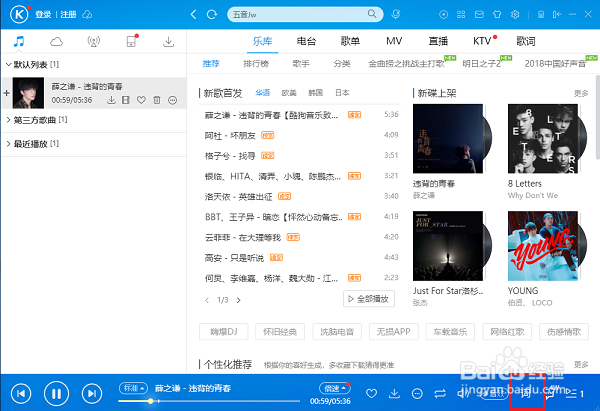This screenshot has height=411, width=600.
Task: Toggle desktop lyrics 词 button
Action: (527, 393)
